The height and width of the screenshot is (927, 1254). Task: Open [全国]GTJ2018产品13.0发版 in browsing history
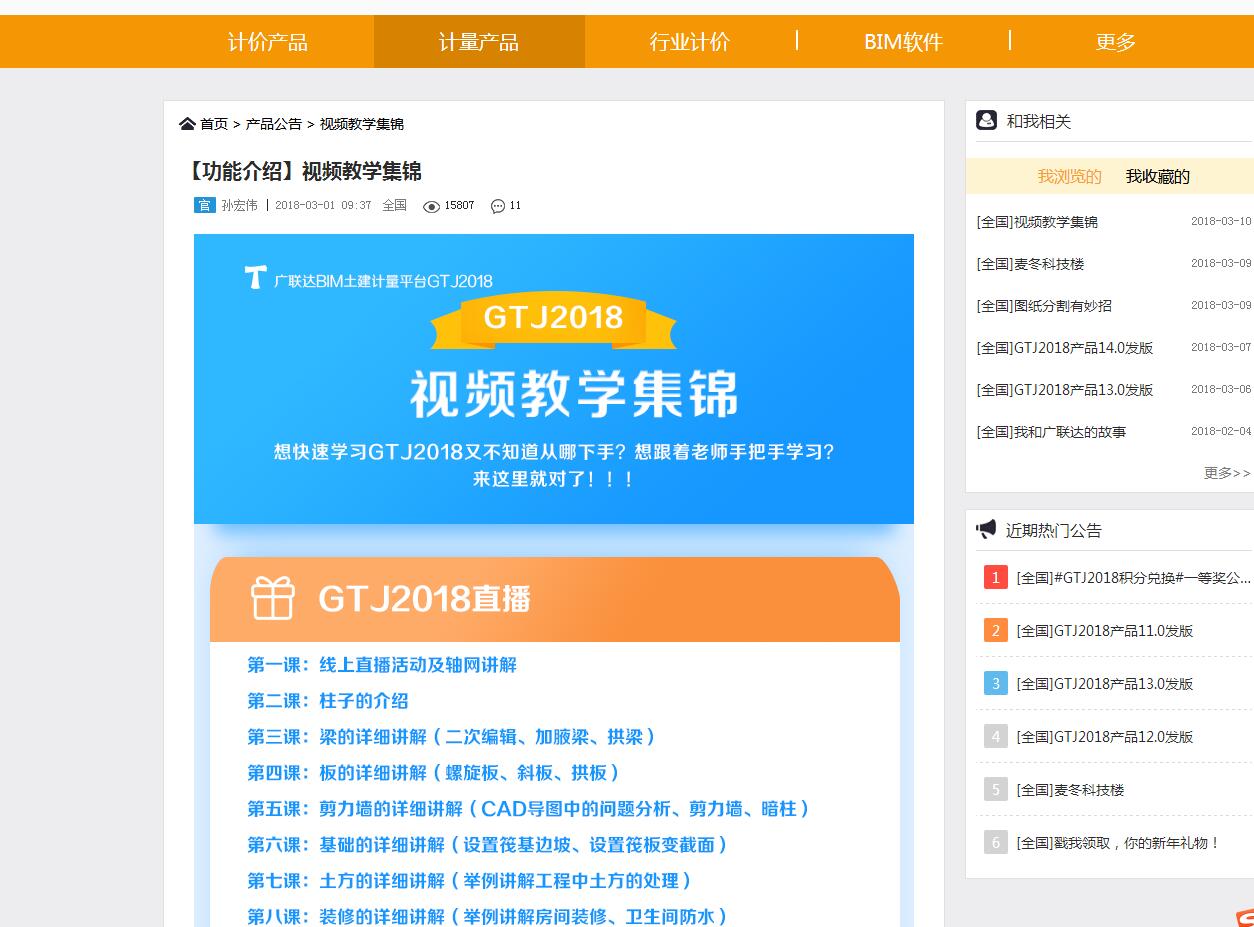tap(1065, 390)
